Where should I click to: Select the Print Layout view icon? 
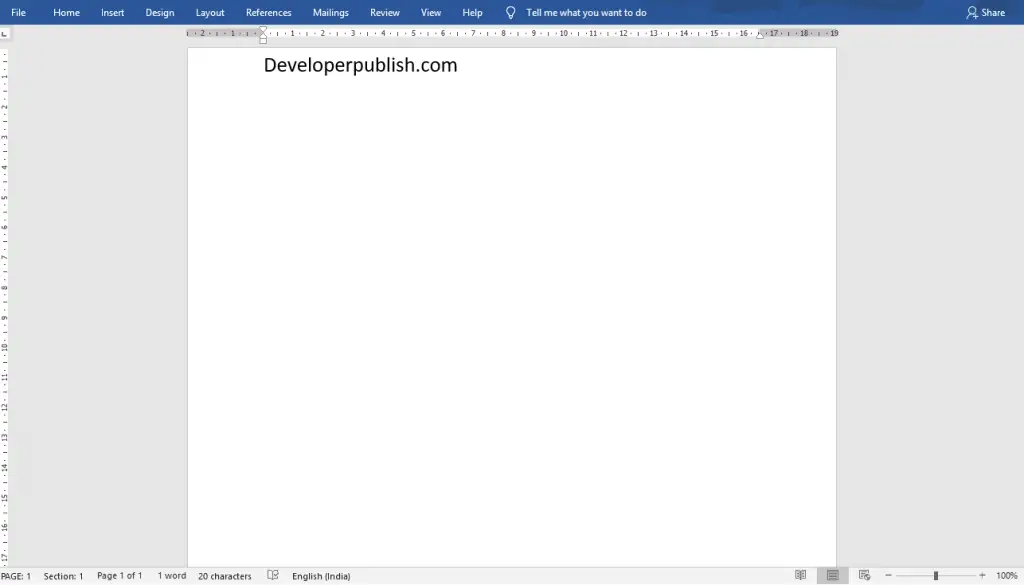coord(833,575)
